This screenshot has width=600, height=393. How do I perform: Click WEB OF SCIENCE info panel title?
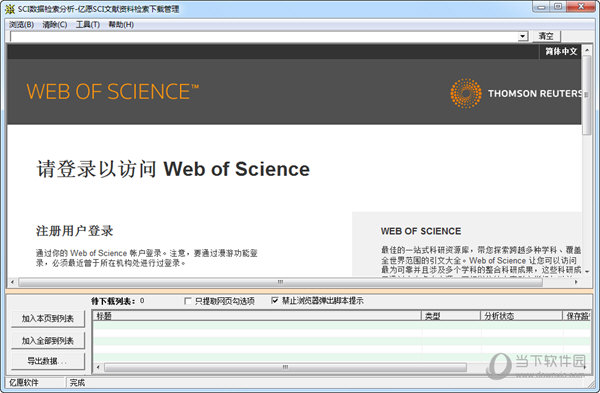[x=421, y=231]
